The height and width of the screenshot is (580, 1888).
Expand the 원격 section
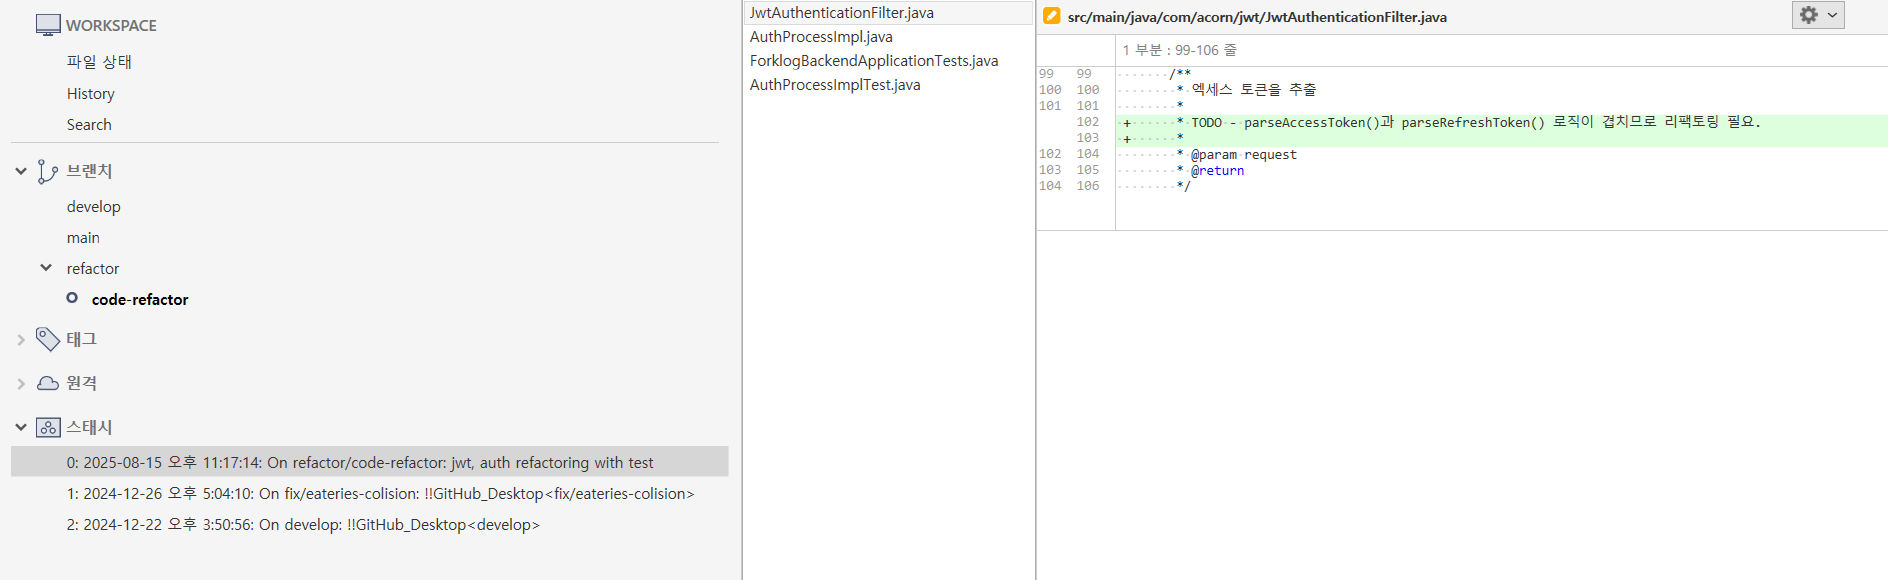(x=21, y=384)
